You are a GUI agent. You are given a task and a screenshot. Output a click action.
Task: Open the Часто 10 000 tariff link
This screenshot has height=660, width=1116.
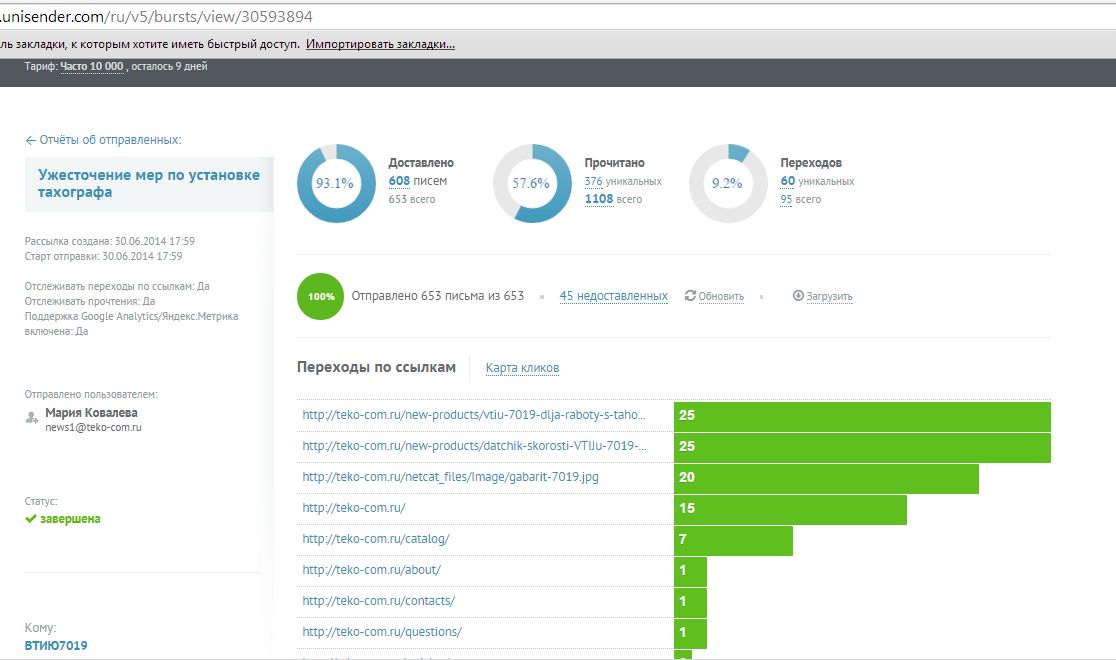(92, 66)
